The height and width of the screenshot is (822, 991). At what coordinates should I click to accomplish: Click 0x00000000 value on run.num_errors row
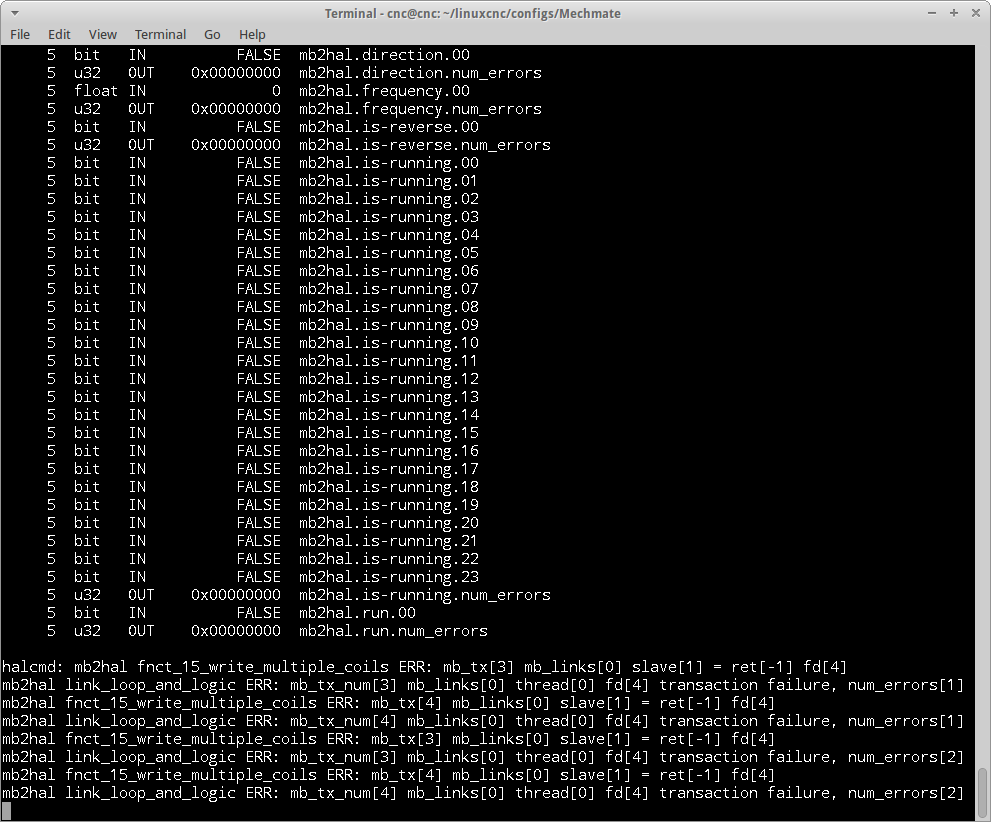(x=236, y=631)
